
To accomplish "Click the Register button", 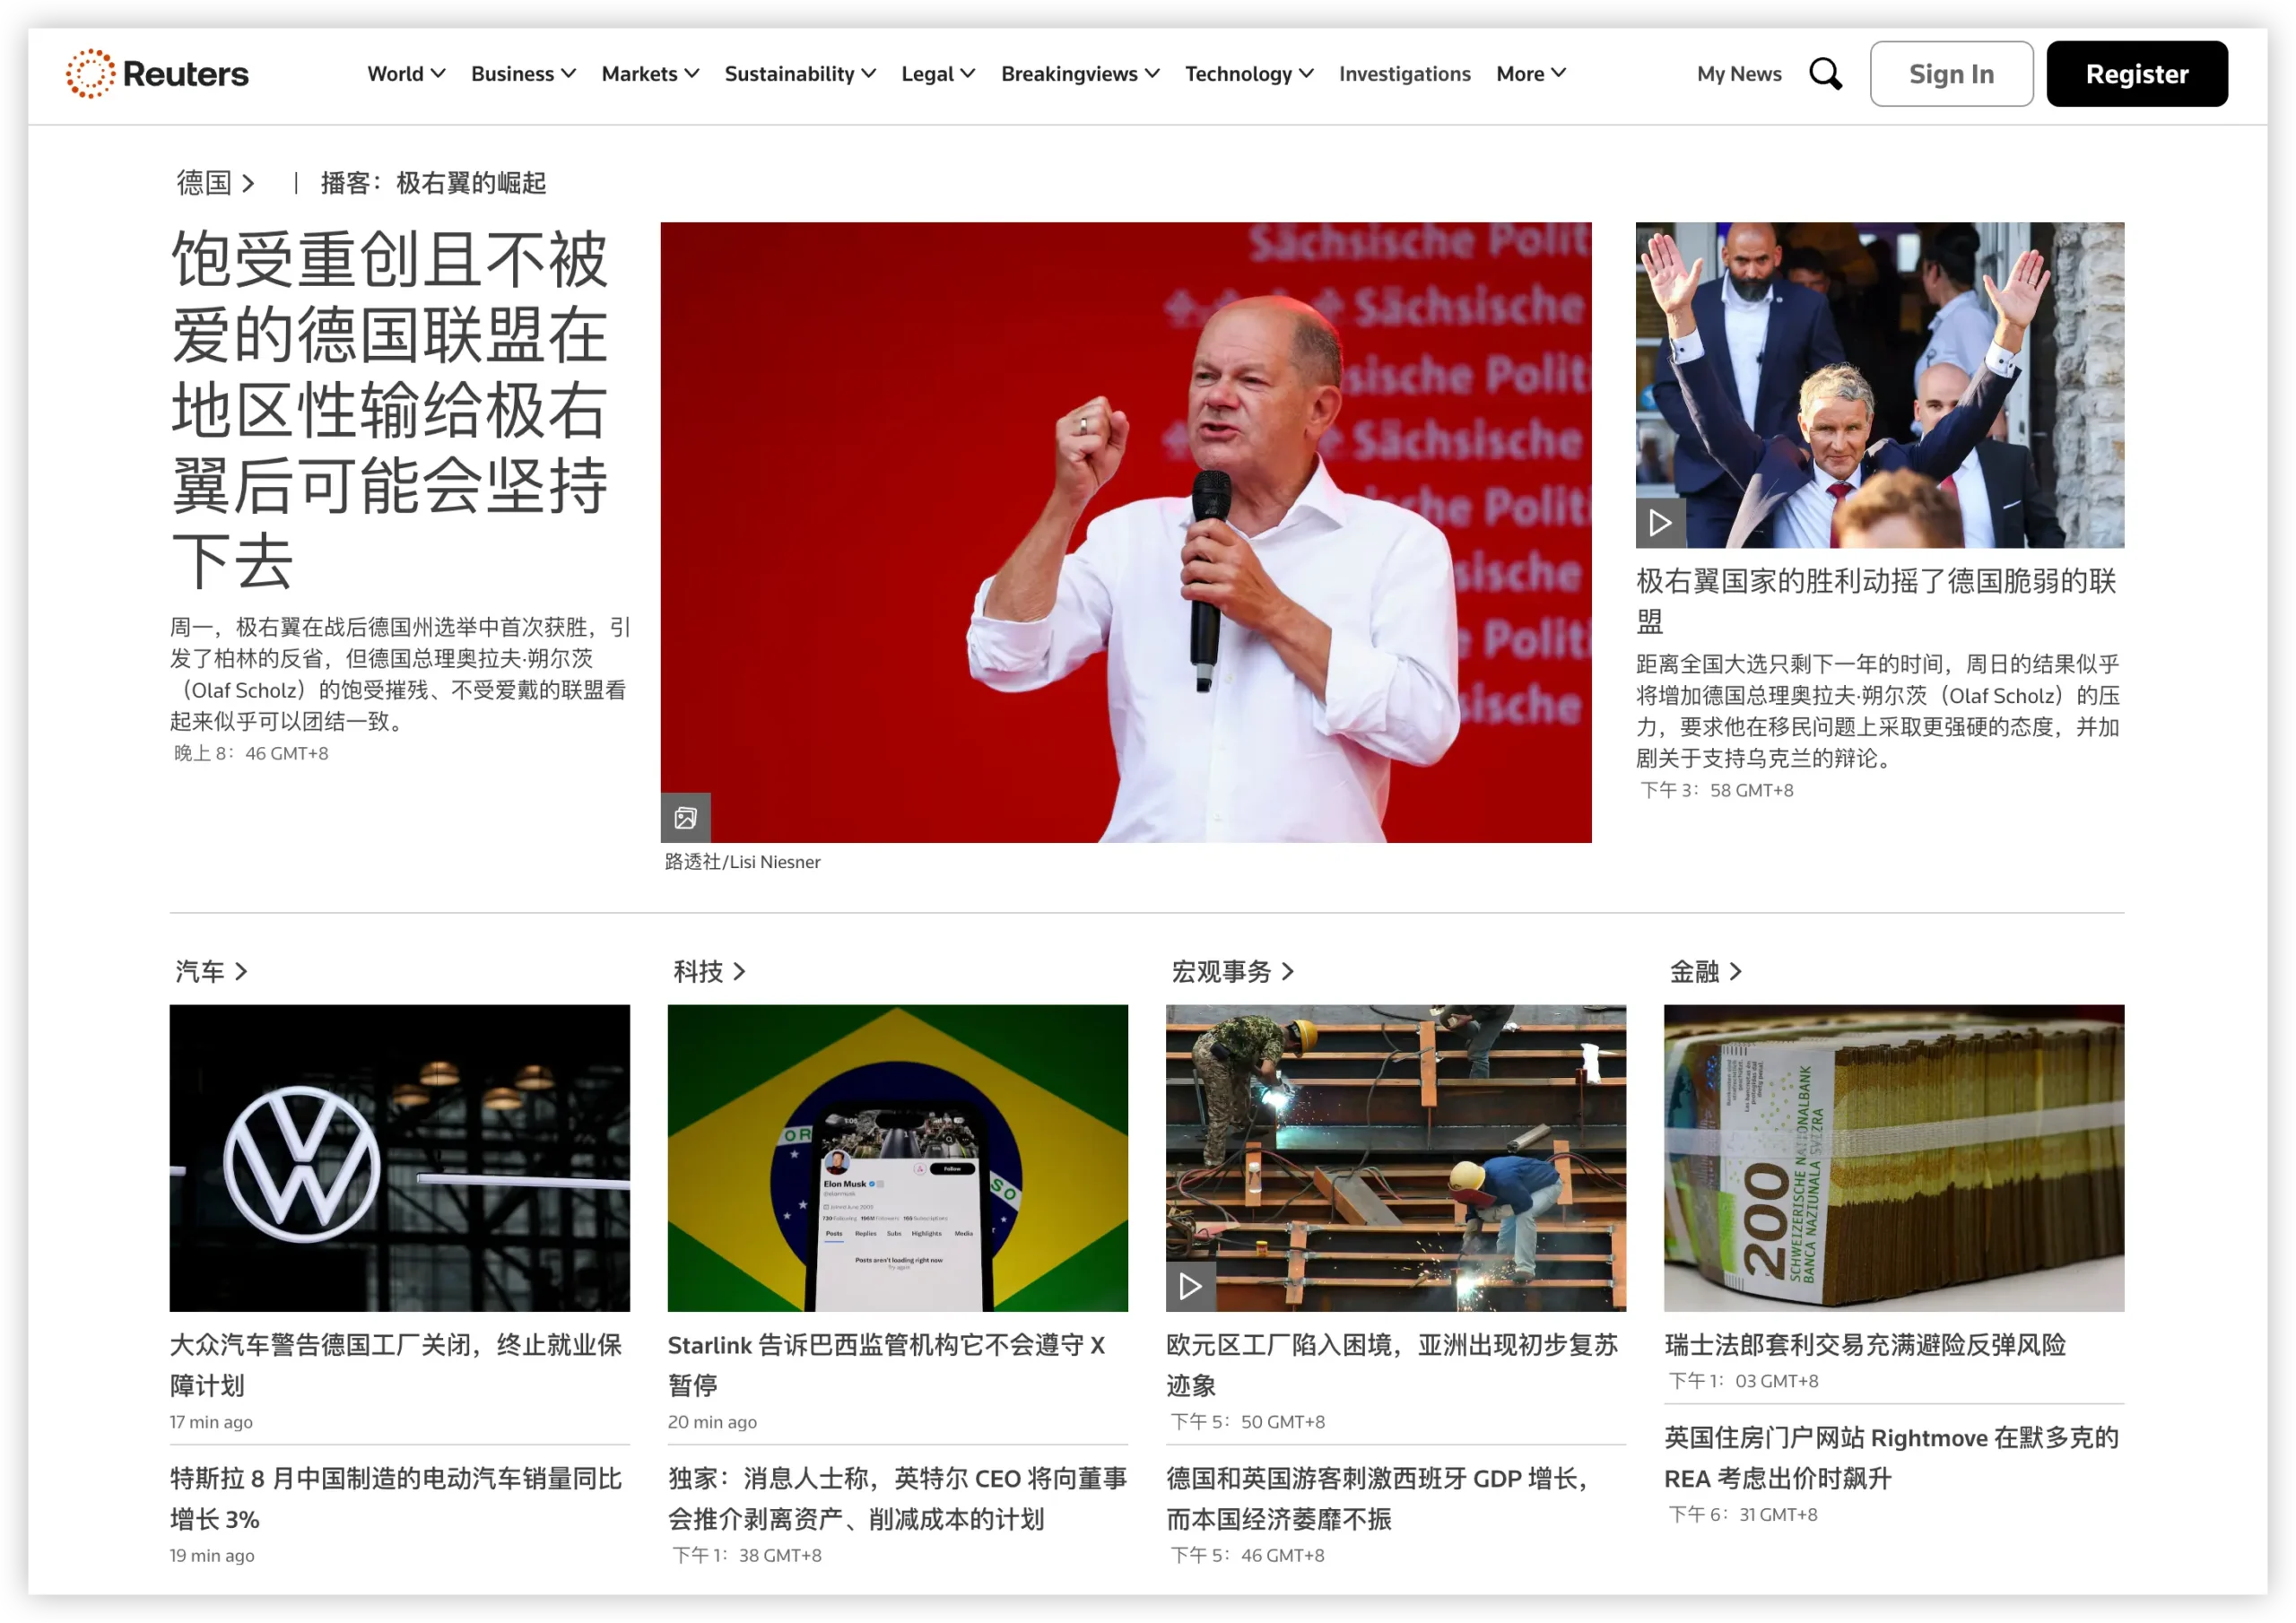I will 2136,73.
